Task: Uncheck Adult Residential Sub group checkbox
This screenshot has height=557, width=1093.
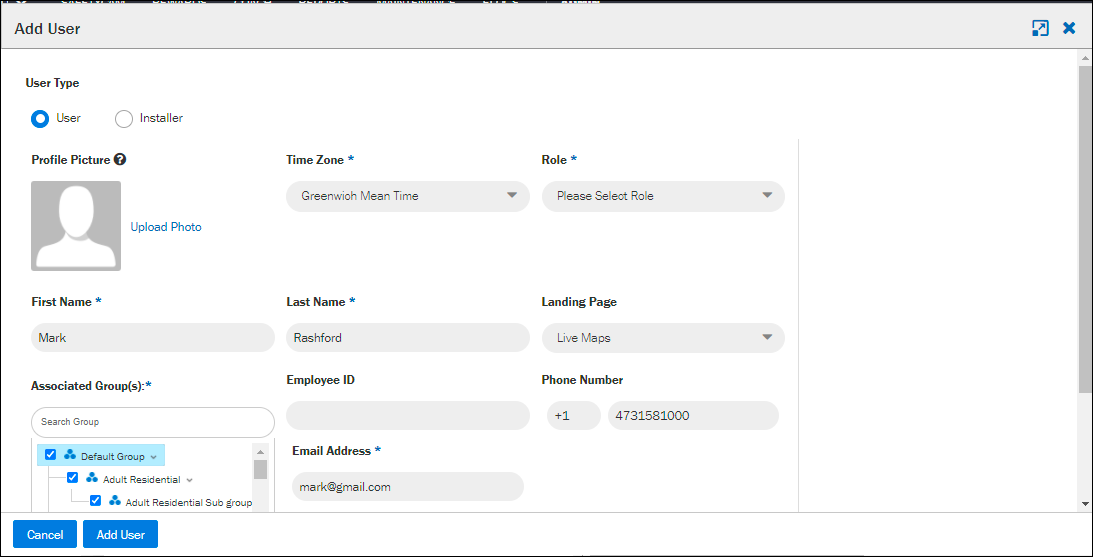Action: coord(95,501)
